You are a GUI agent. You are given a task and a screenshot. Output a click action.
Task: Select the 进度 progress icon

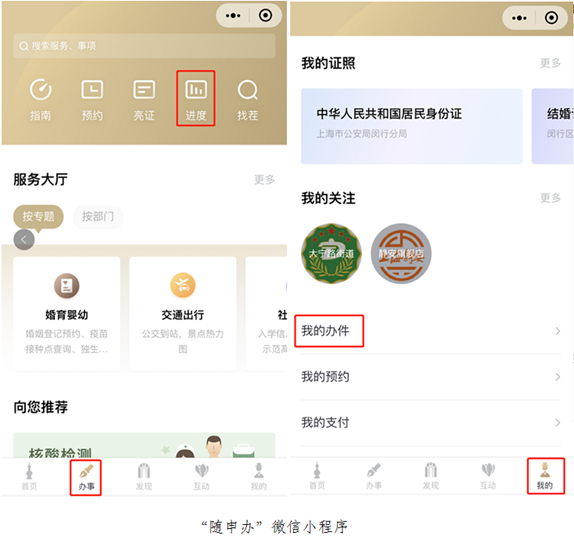coord(196,99)
